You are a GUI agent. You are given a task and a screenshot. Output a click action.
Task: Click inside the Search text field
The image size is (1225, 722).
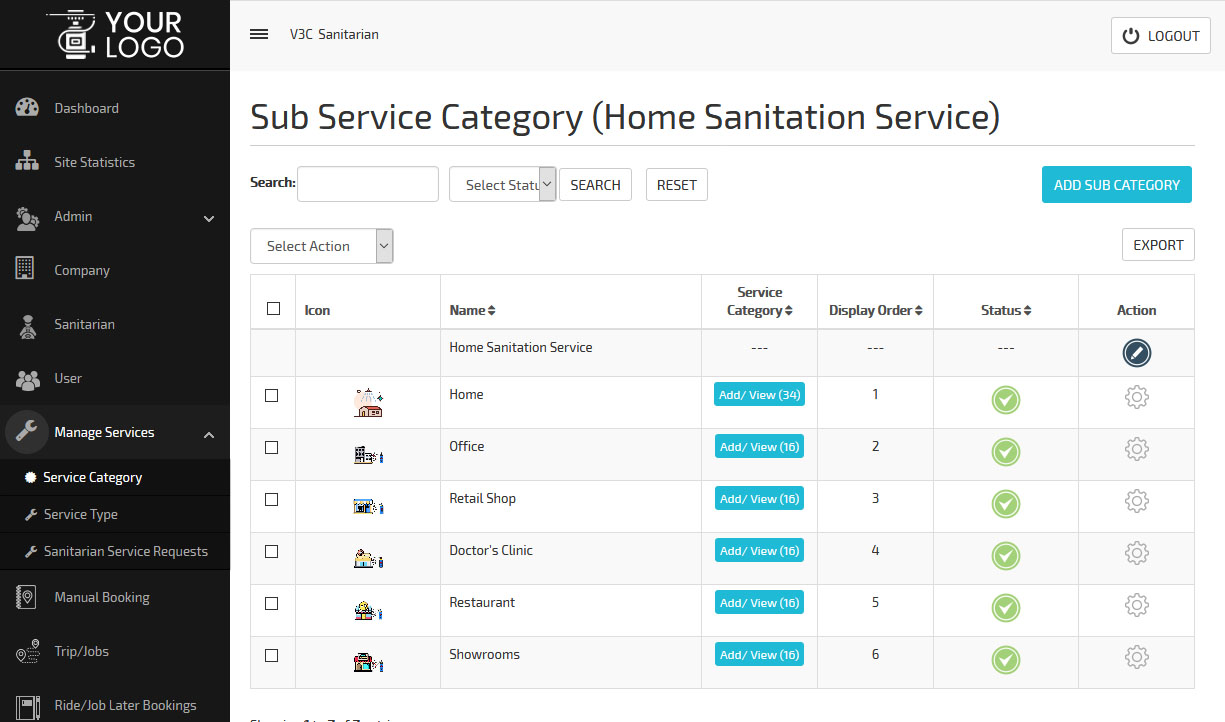(368, 184)
